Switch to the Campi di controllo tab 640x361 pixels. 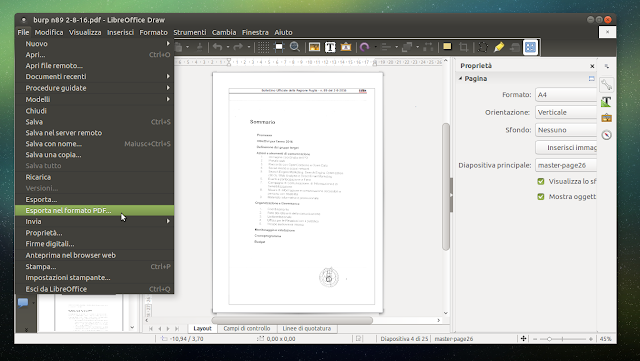(247, 328)
